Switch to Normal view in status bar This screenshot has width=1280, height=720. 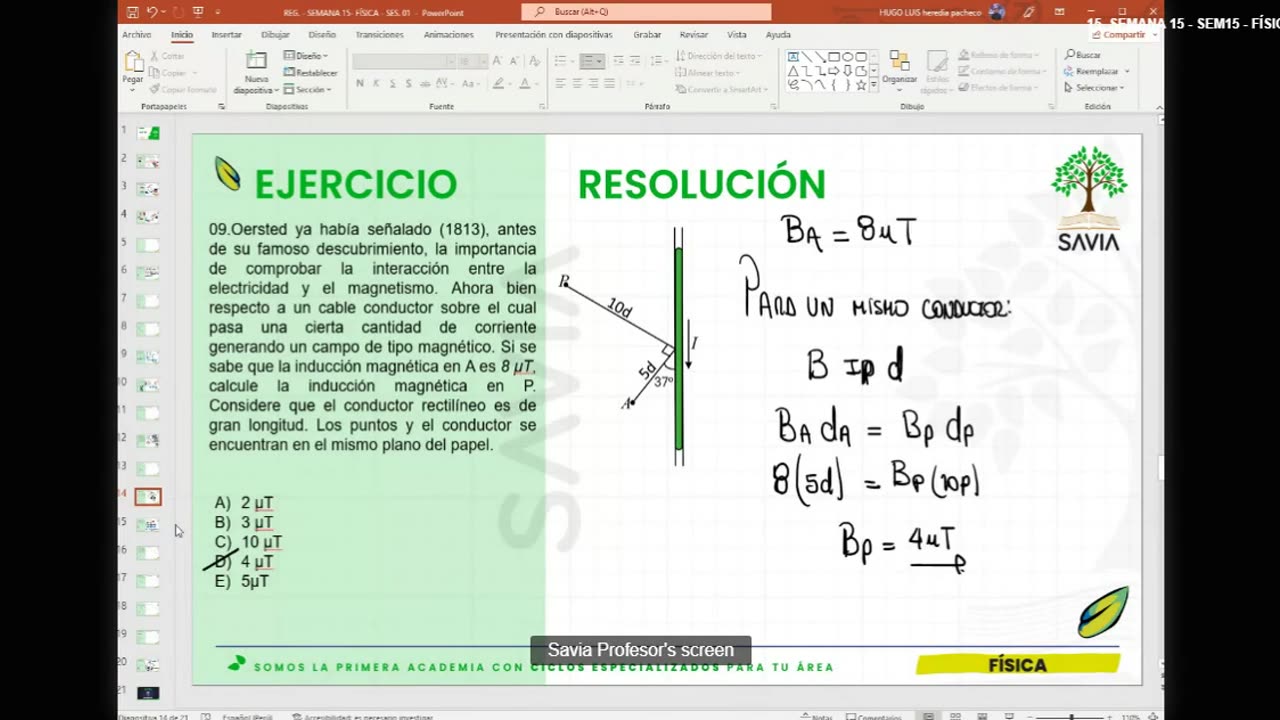(929, 716)
